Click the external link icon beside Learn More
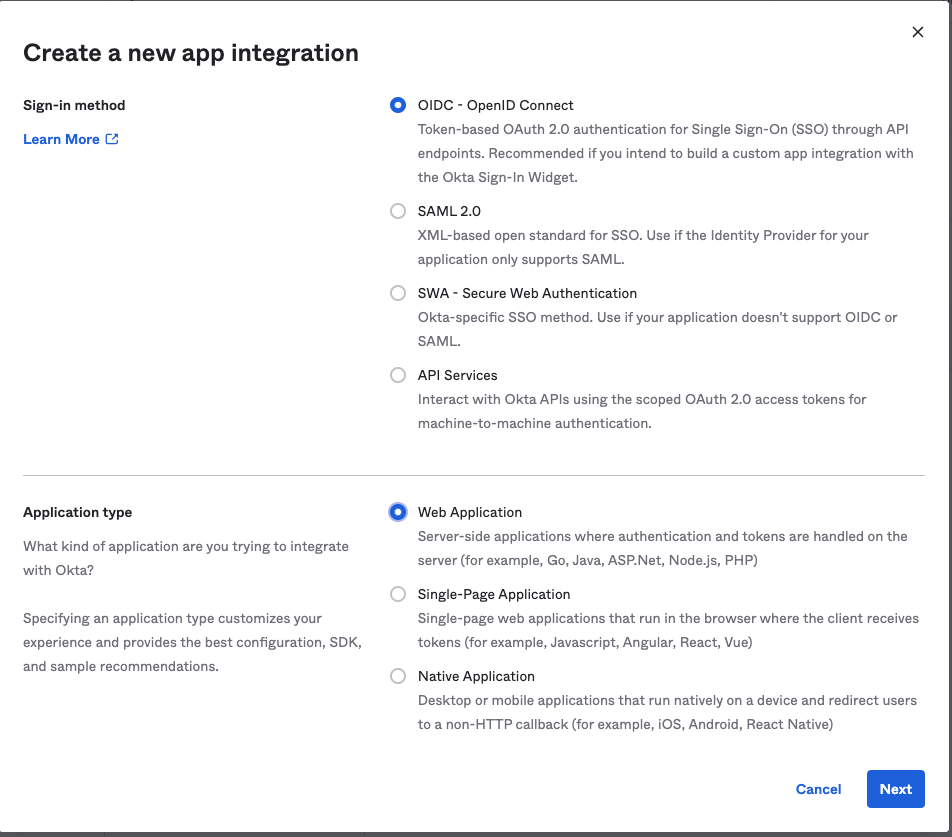This screenshot has height=837, width=952. [112, 139]
